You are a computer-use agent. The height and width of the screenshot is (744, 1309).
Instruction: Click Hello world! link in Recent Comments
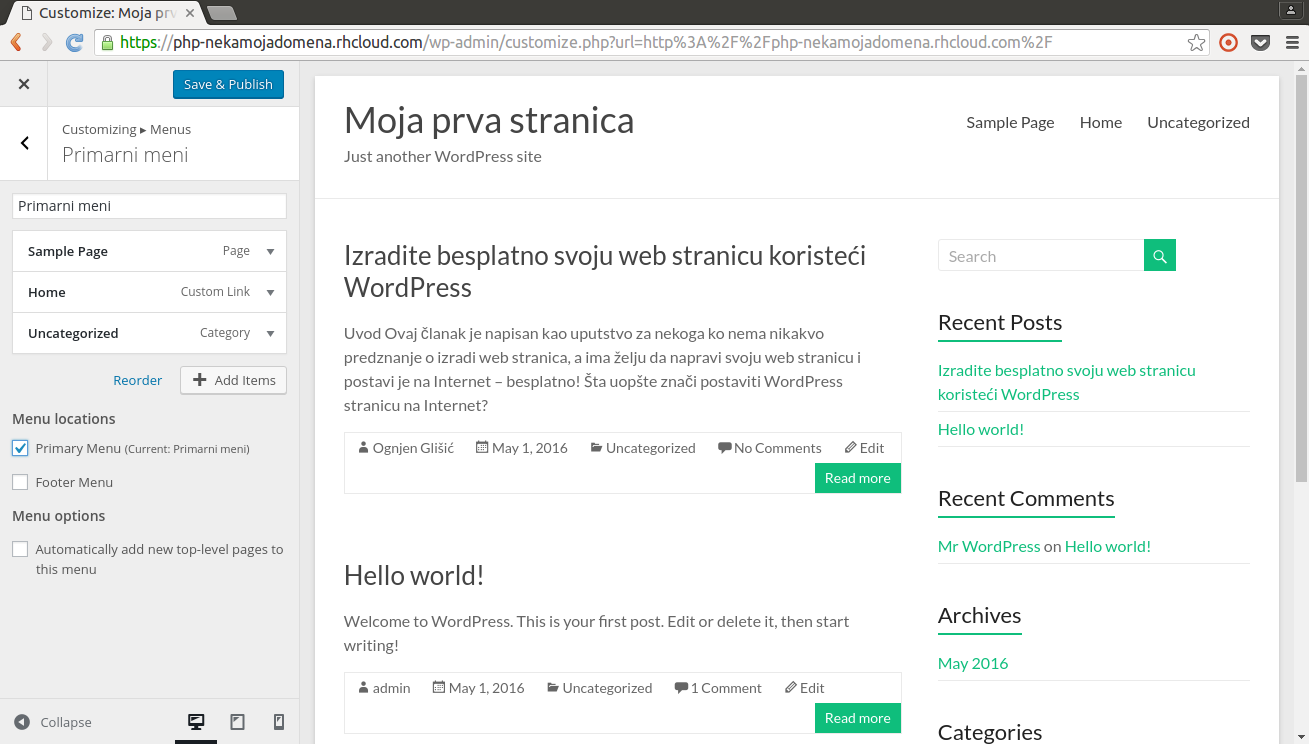1108,546
